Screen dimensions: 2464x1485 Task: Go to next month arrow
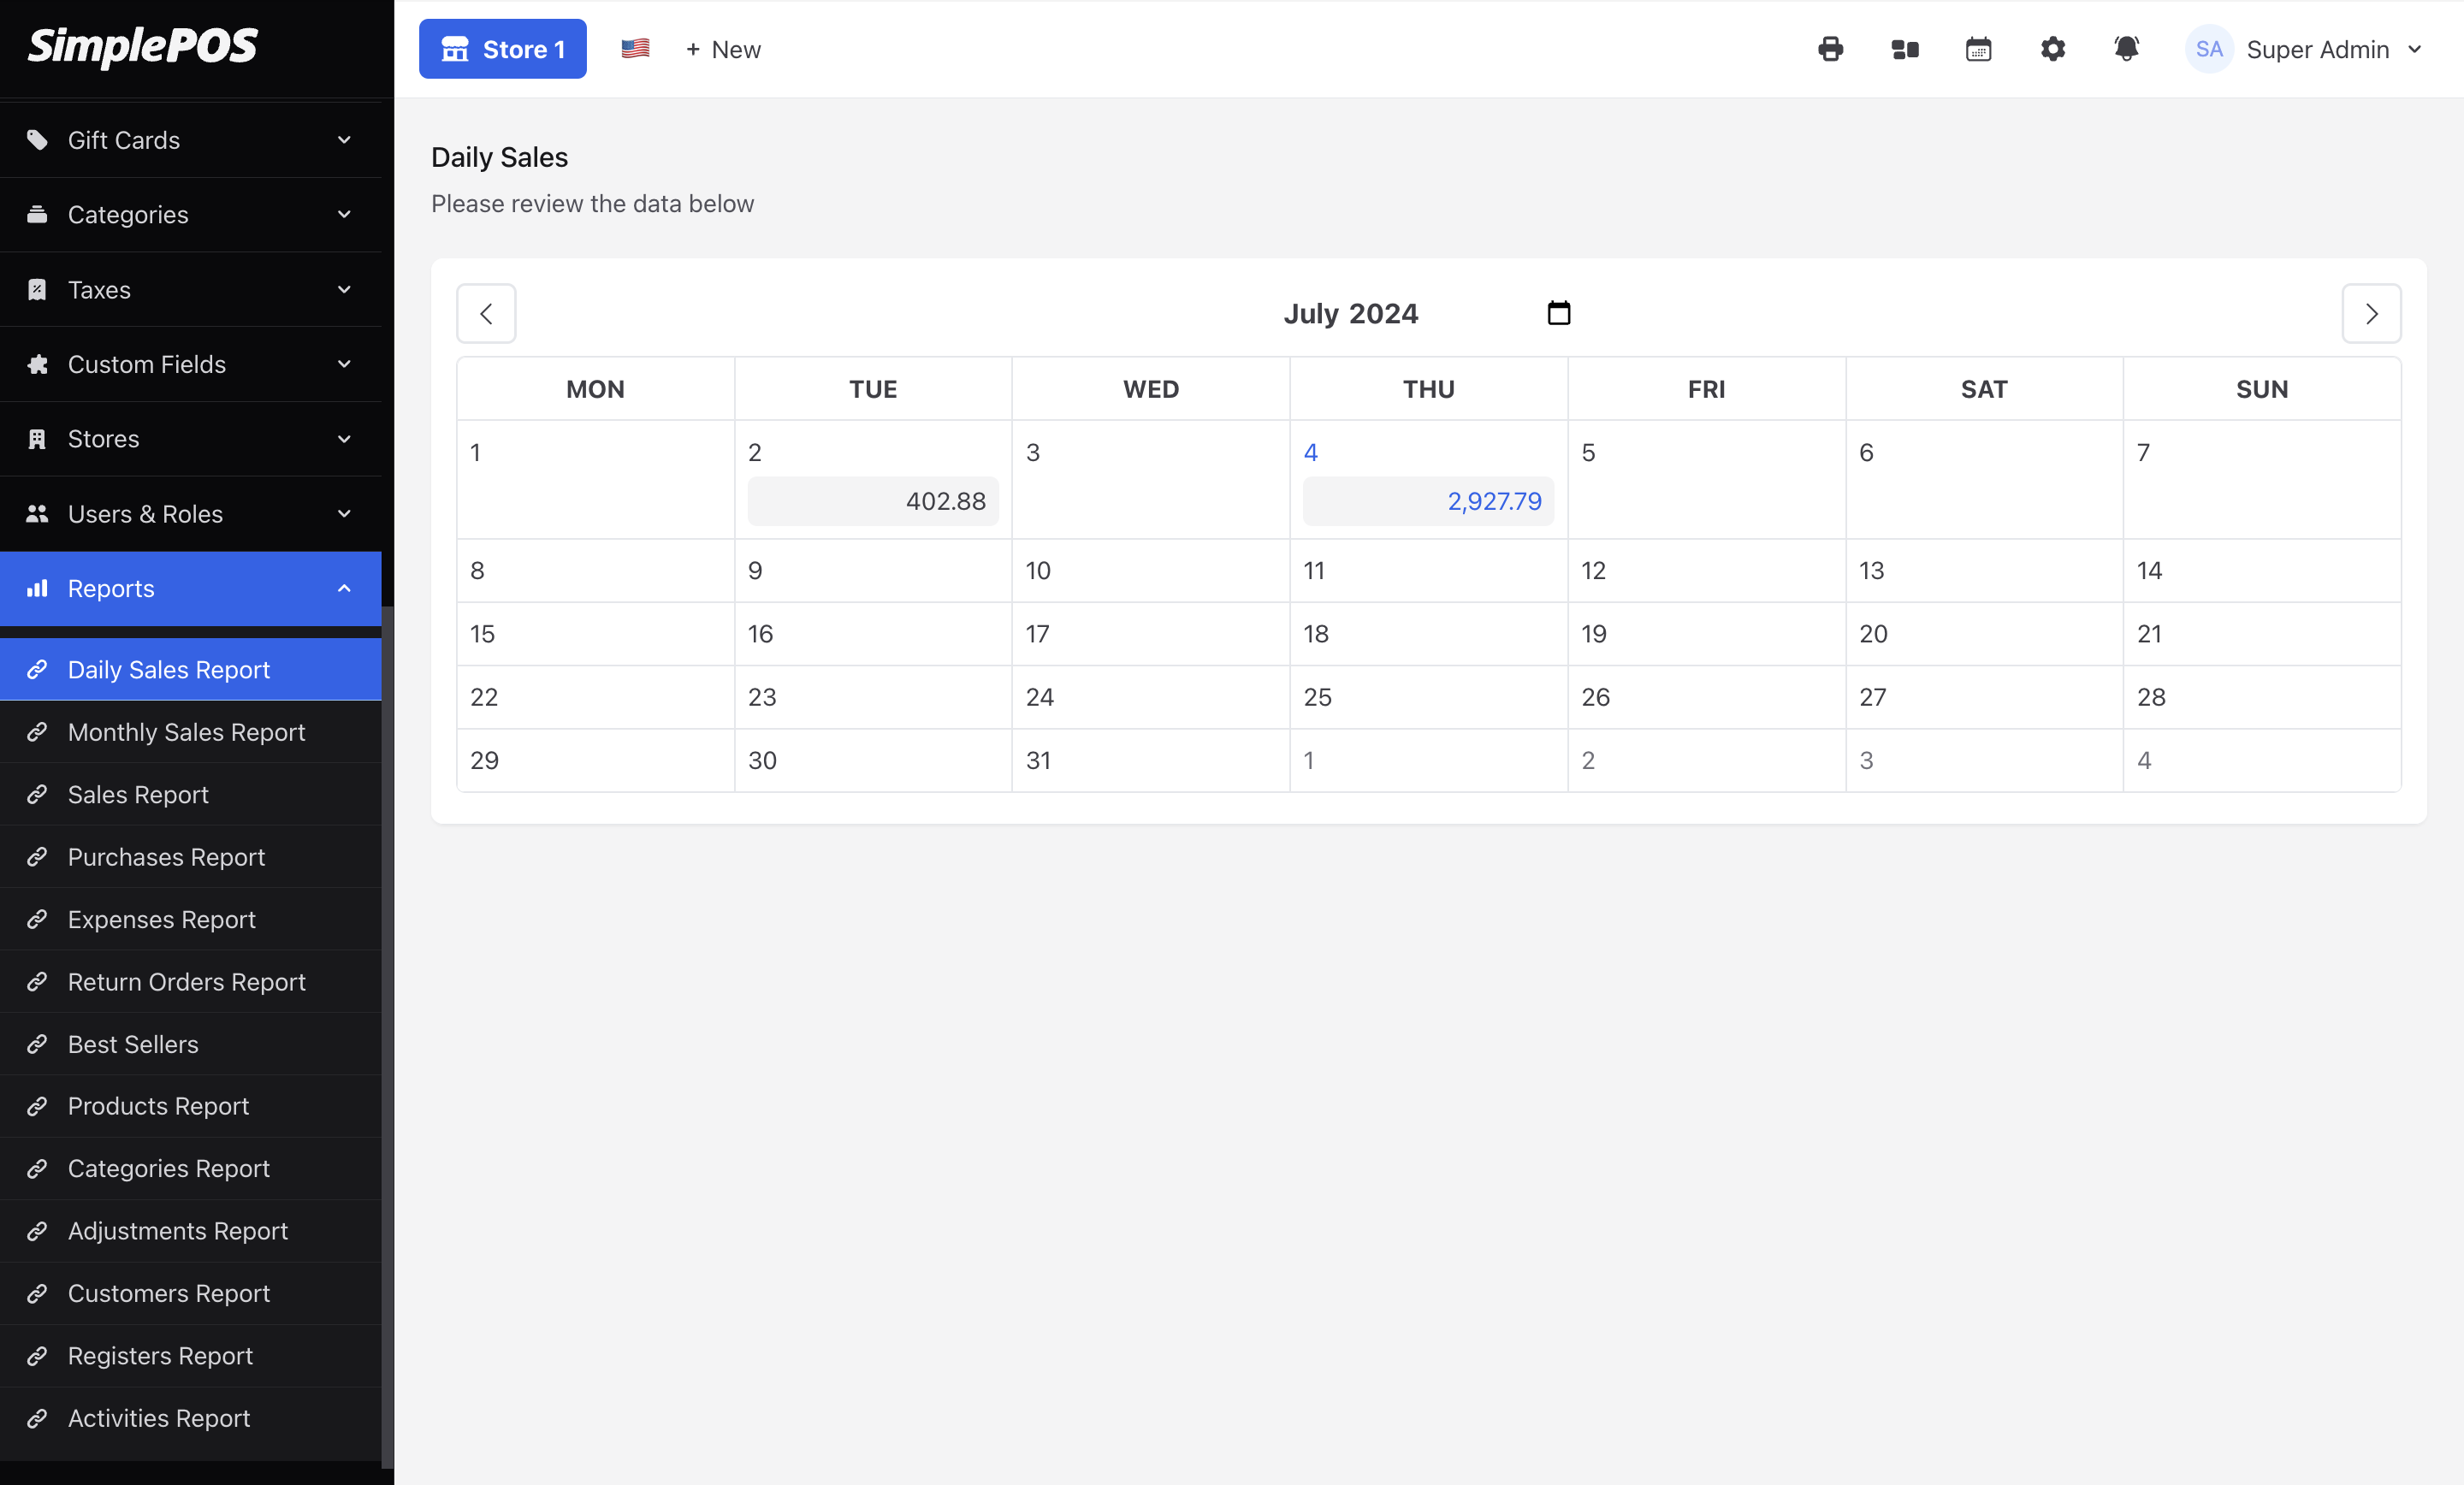coord(2371,314)
